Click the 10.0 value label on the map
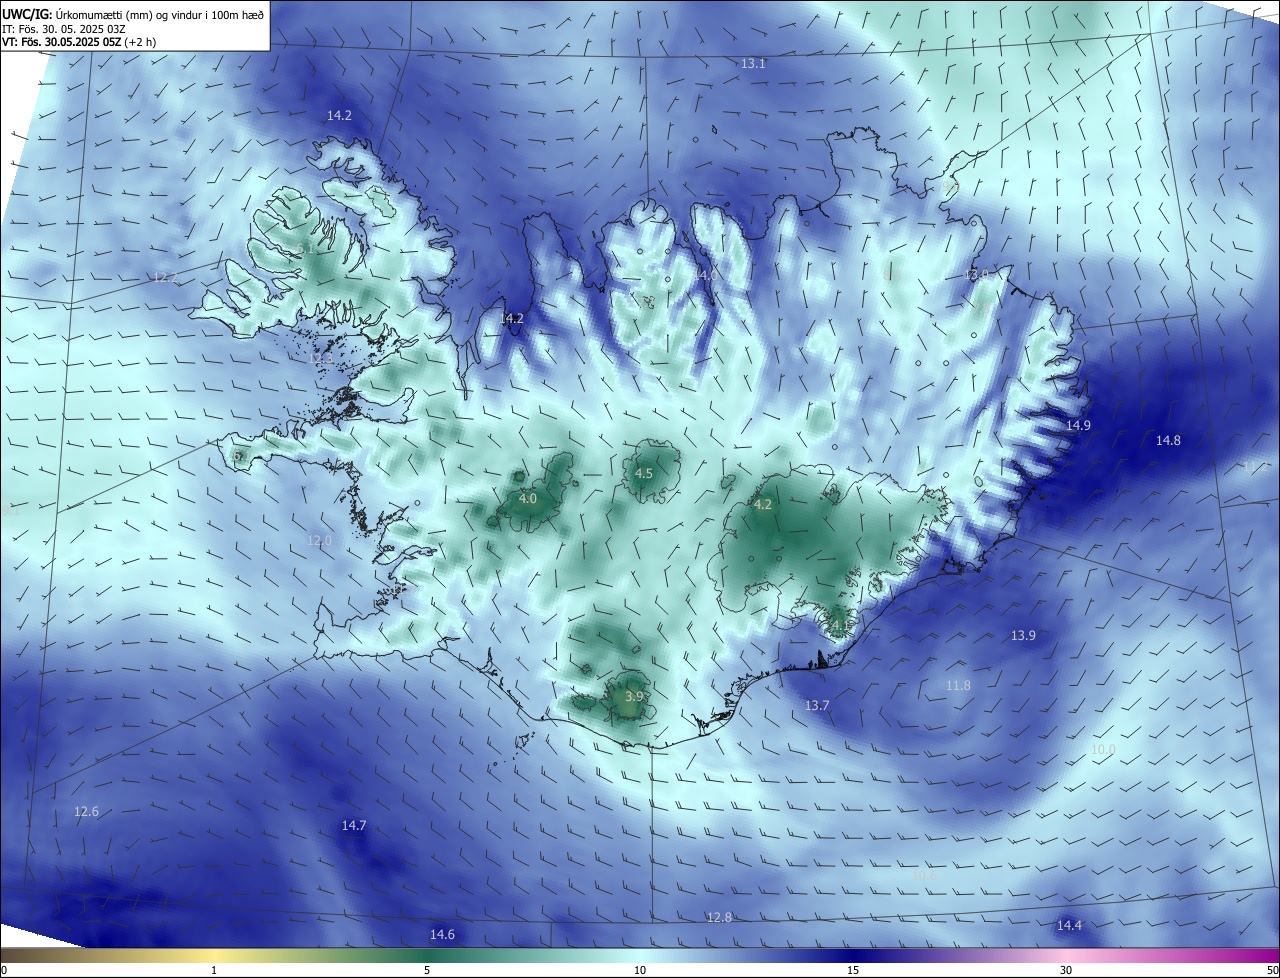 pos(1103,750)
